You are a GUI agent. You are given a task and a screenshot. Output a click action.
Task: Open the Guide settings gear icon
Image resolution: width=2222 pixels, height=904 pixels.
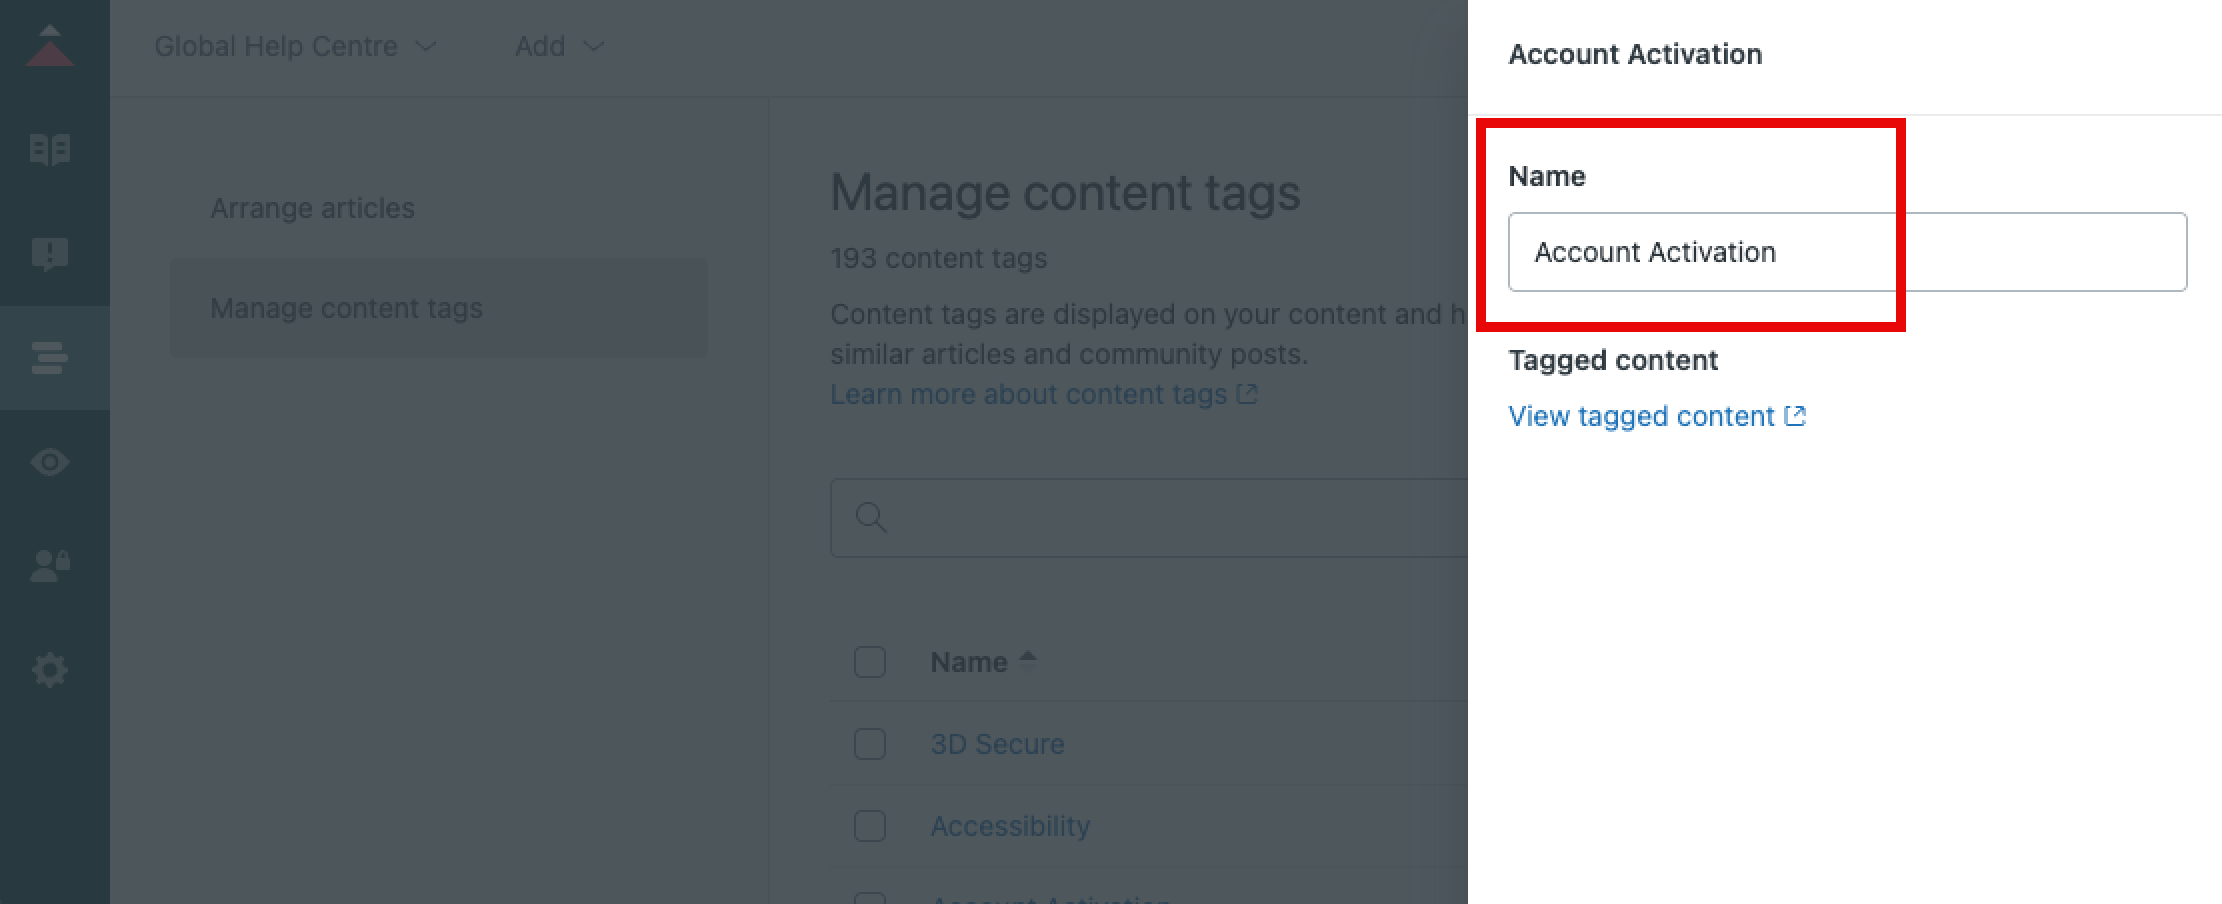(52, 669)
